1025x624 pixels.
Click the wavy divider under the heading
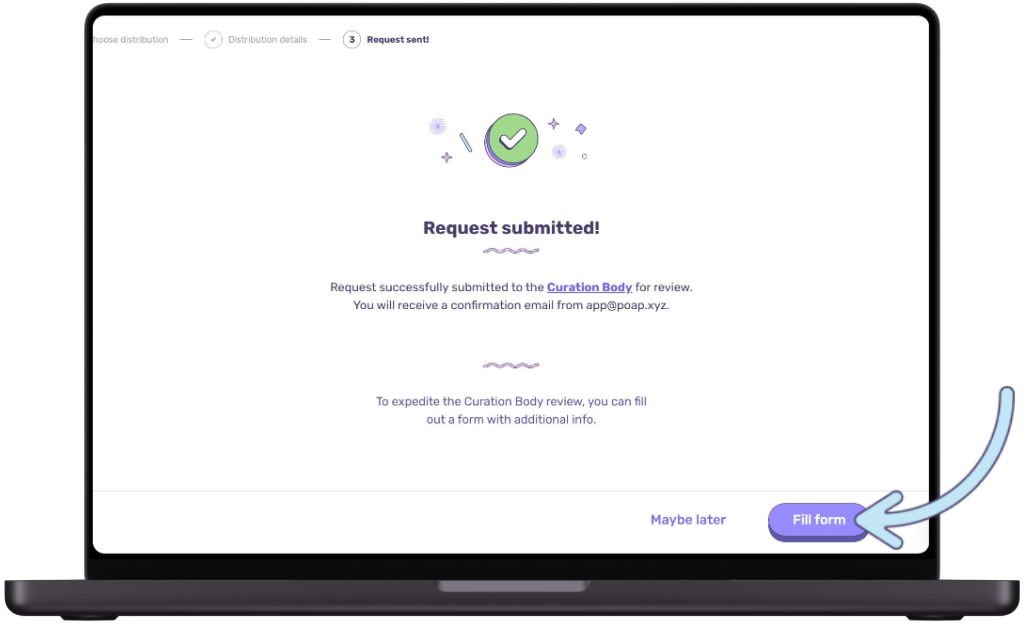511,251
